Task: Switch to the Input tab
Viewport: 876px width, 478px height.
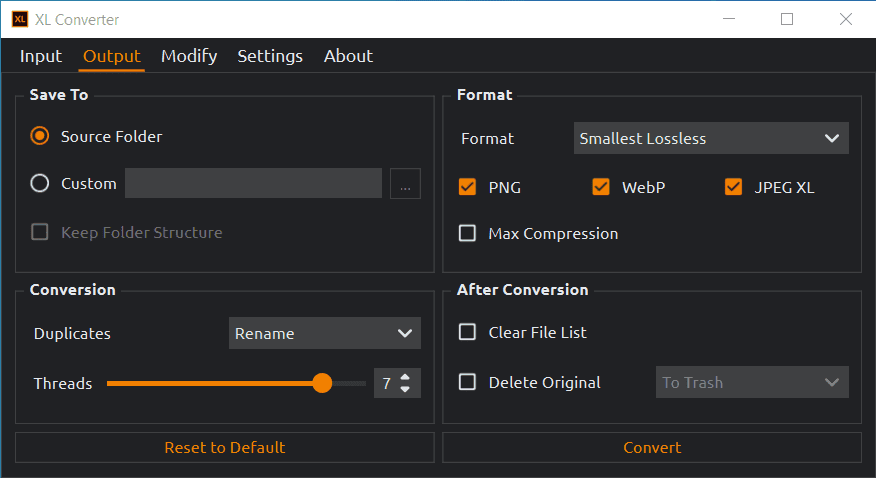Action: point(41,56)
